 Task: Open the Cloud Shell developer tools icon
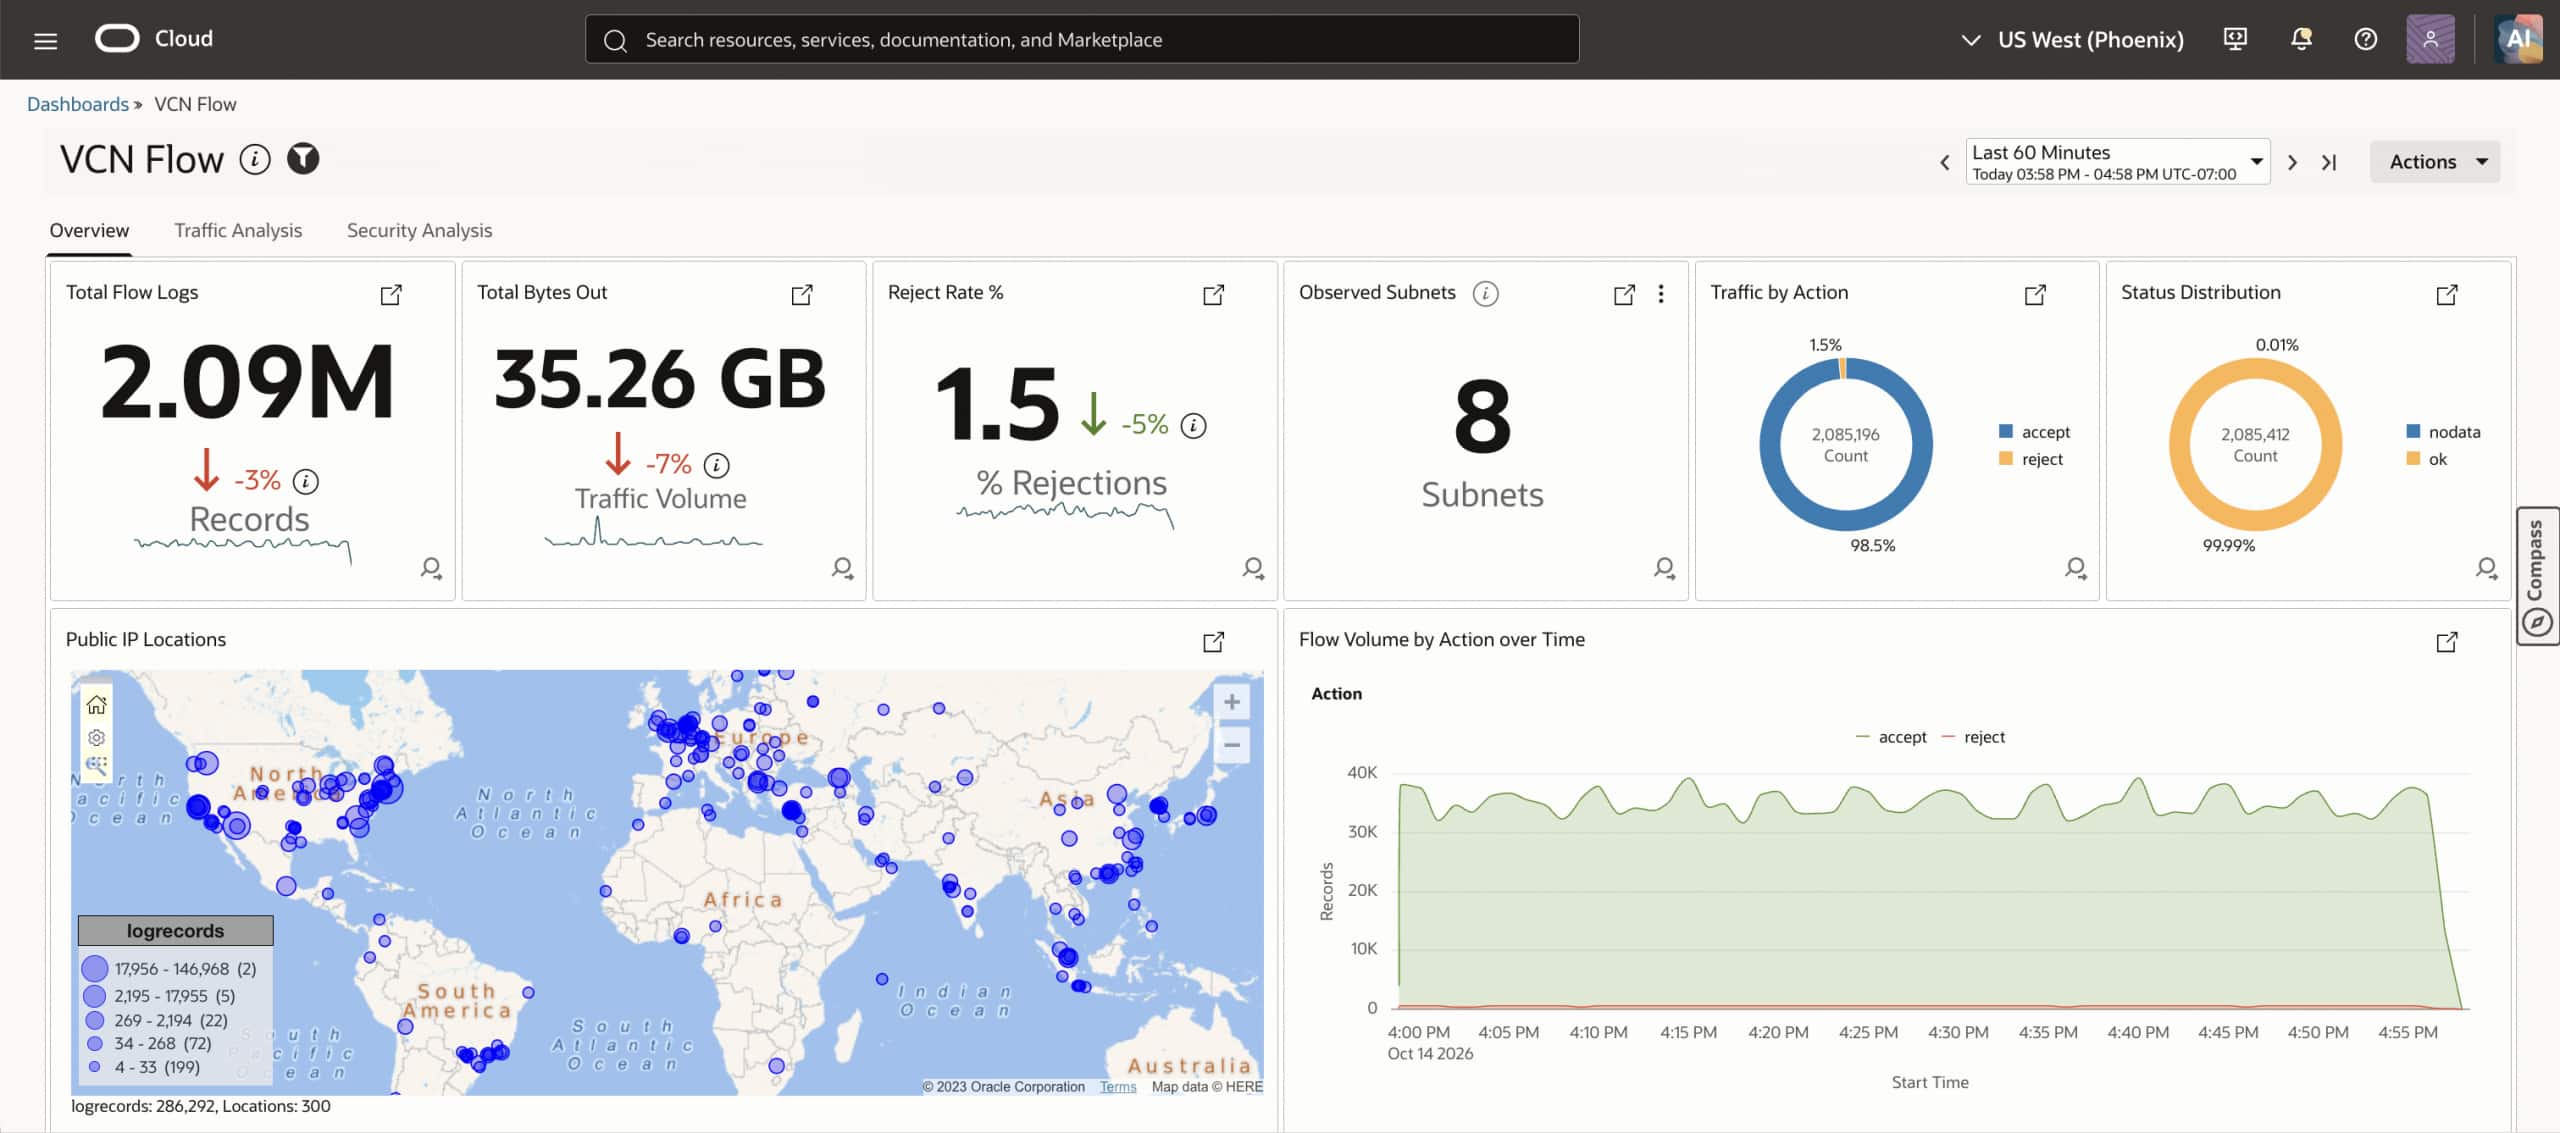point(2235,39)
